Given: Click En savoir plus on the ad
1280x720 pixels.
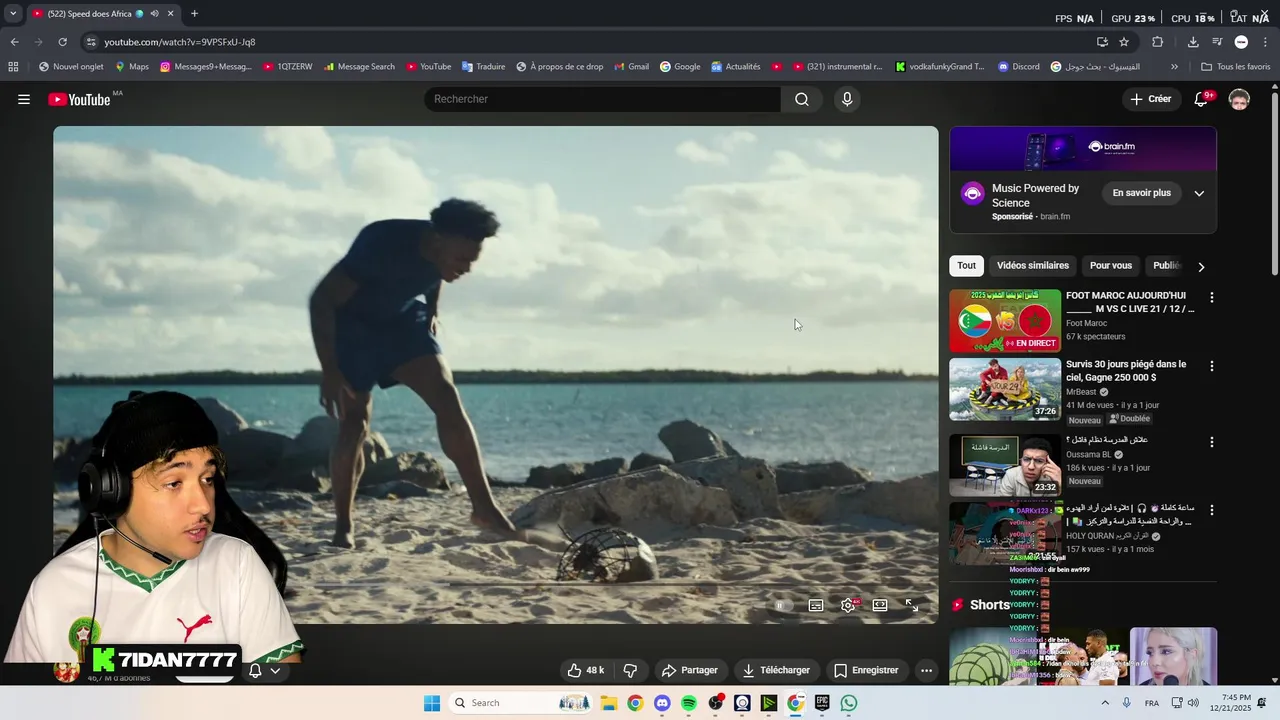Looking at the screenshot, I should [1141, 193].
